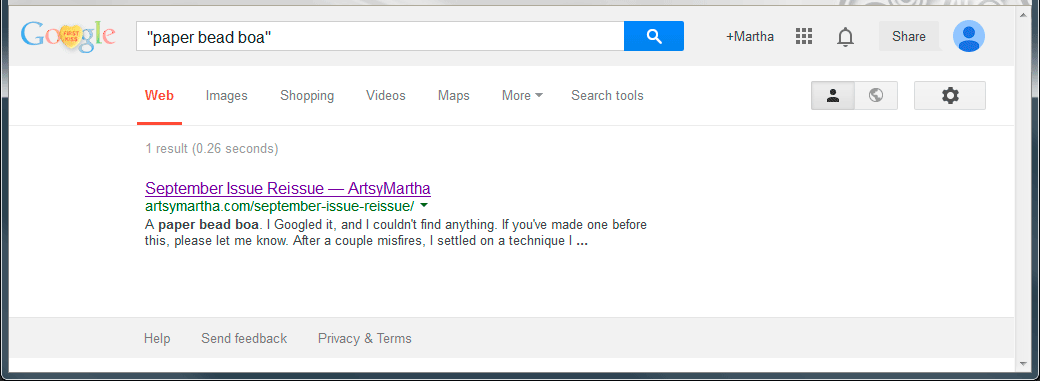Open the settings gear menu
1040x381 pixels.
point(950,96)
